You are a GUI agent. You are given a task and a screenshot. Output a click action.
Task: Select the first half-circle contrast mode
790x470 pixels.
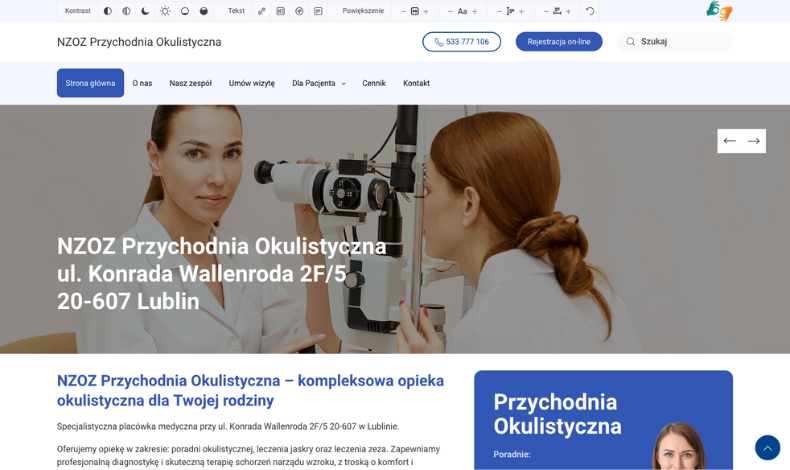(107, 11)
